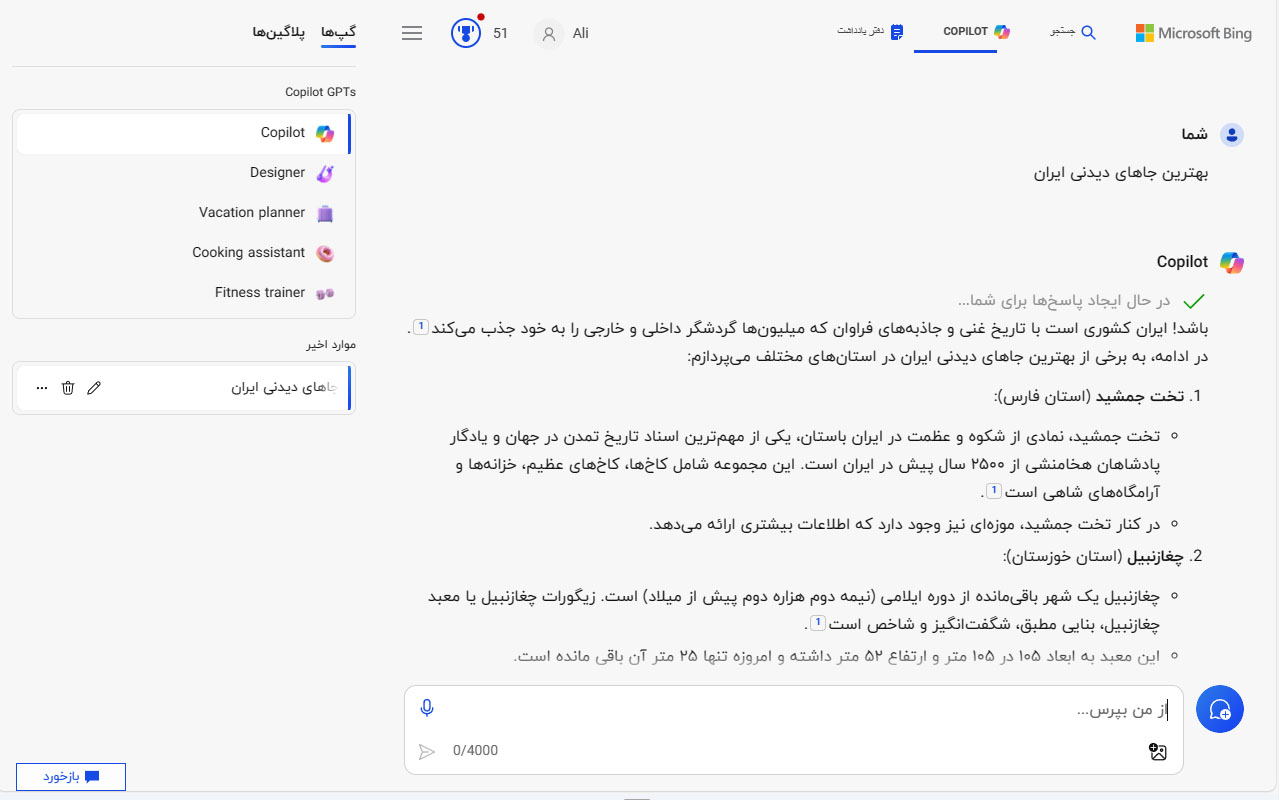The width and height of the screenshot is (1280, 800).
Task: Select the Cooking assistant GPT
Action: [248, 252]
